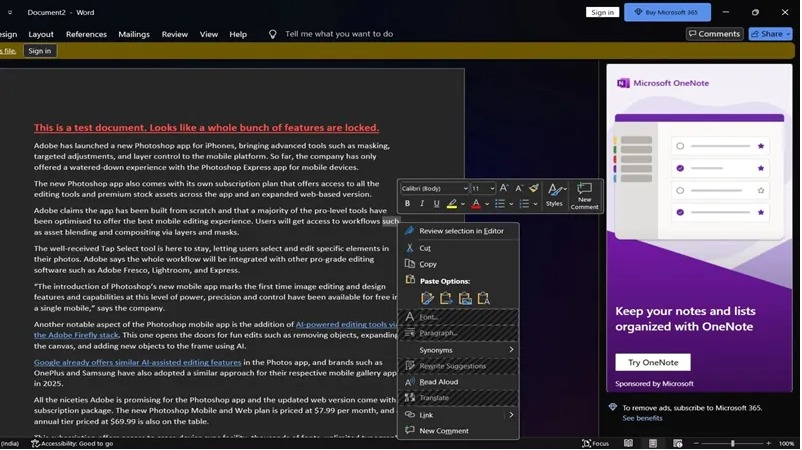
Task: Click the Bullets list icon
Action: pyautogui.click(x=500, y=204)
